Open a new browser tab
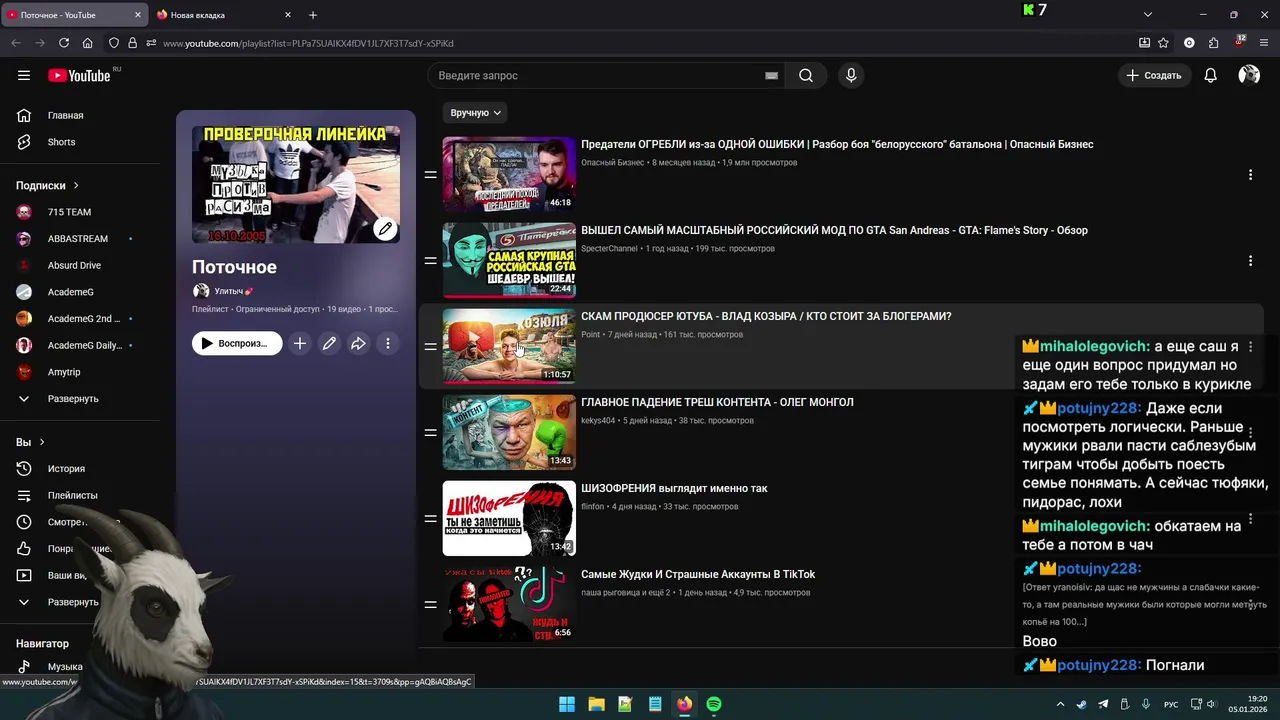The height and width of the screenshot is (720, 1280). pyautogui.click(x=313, y=15)
